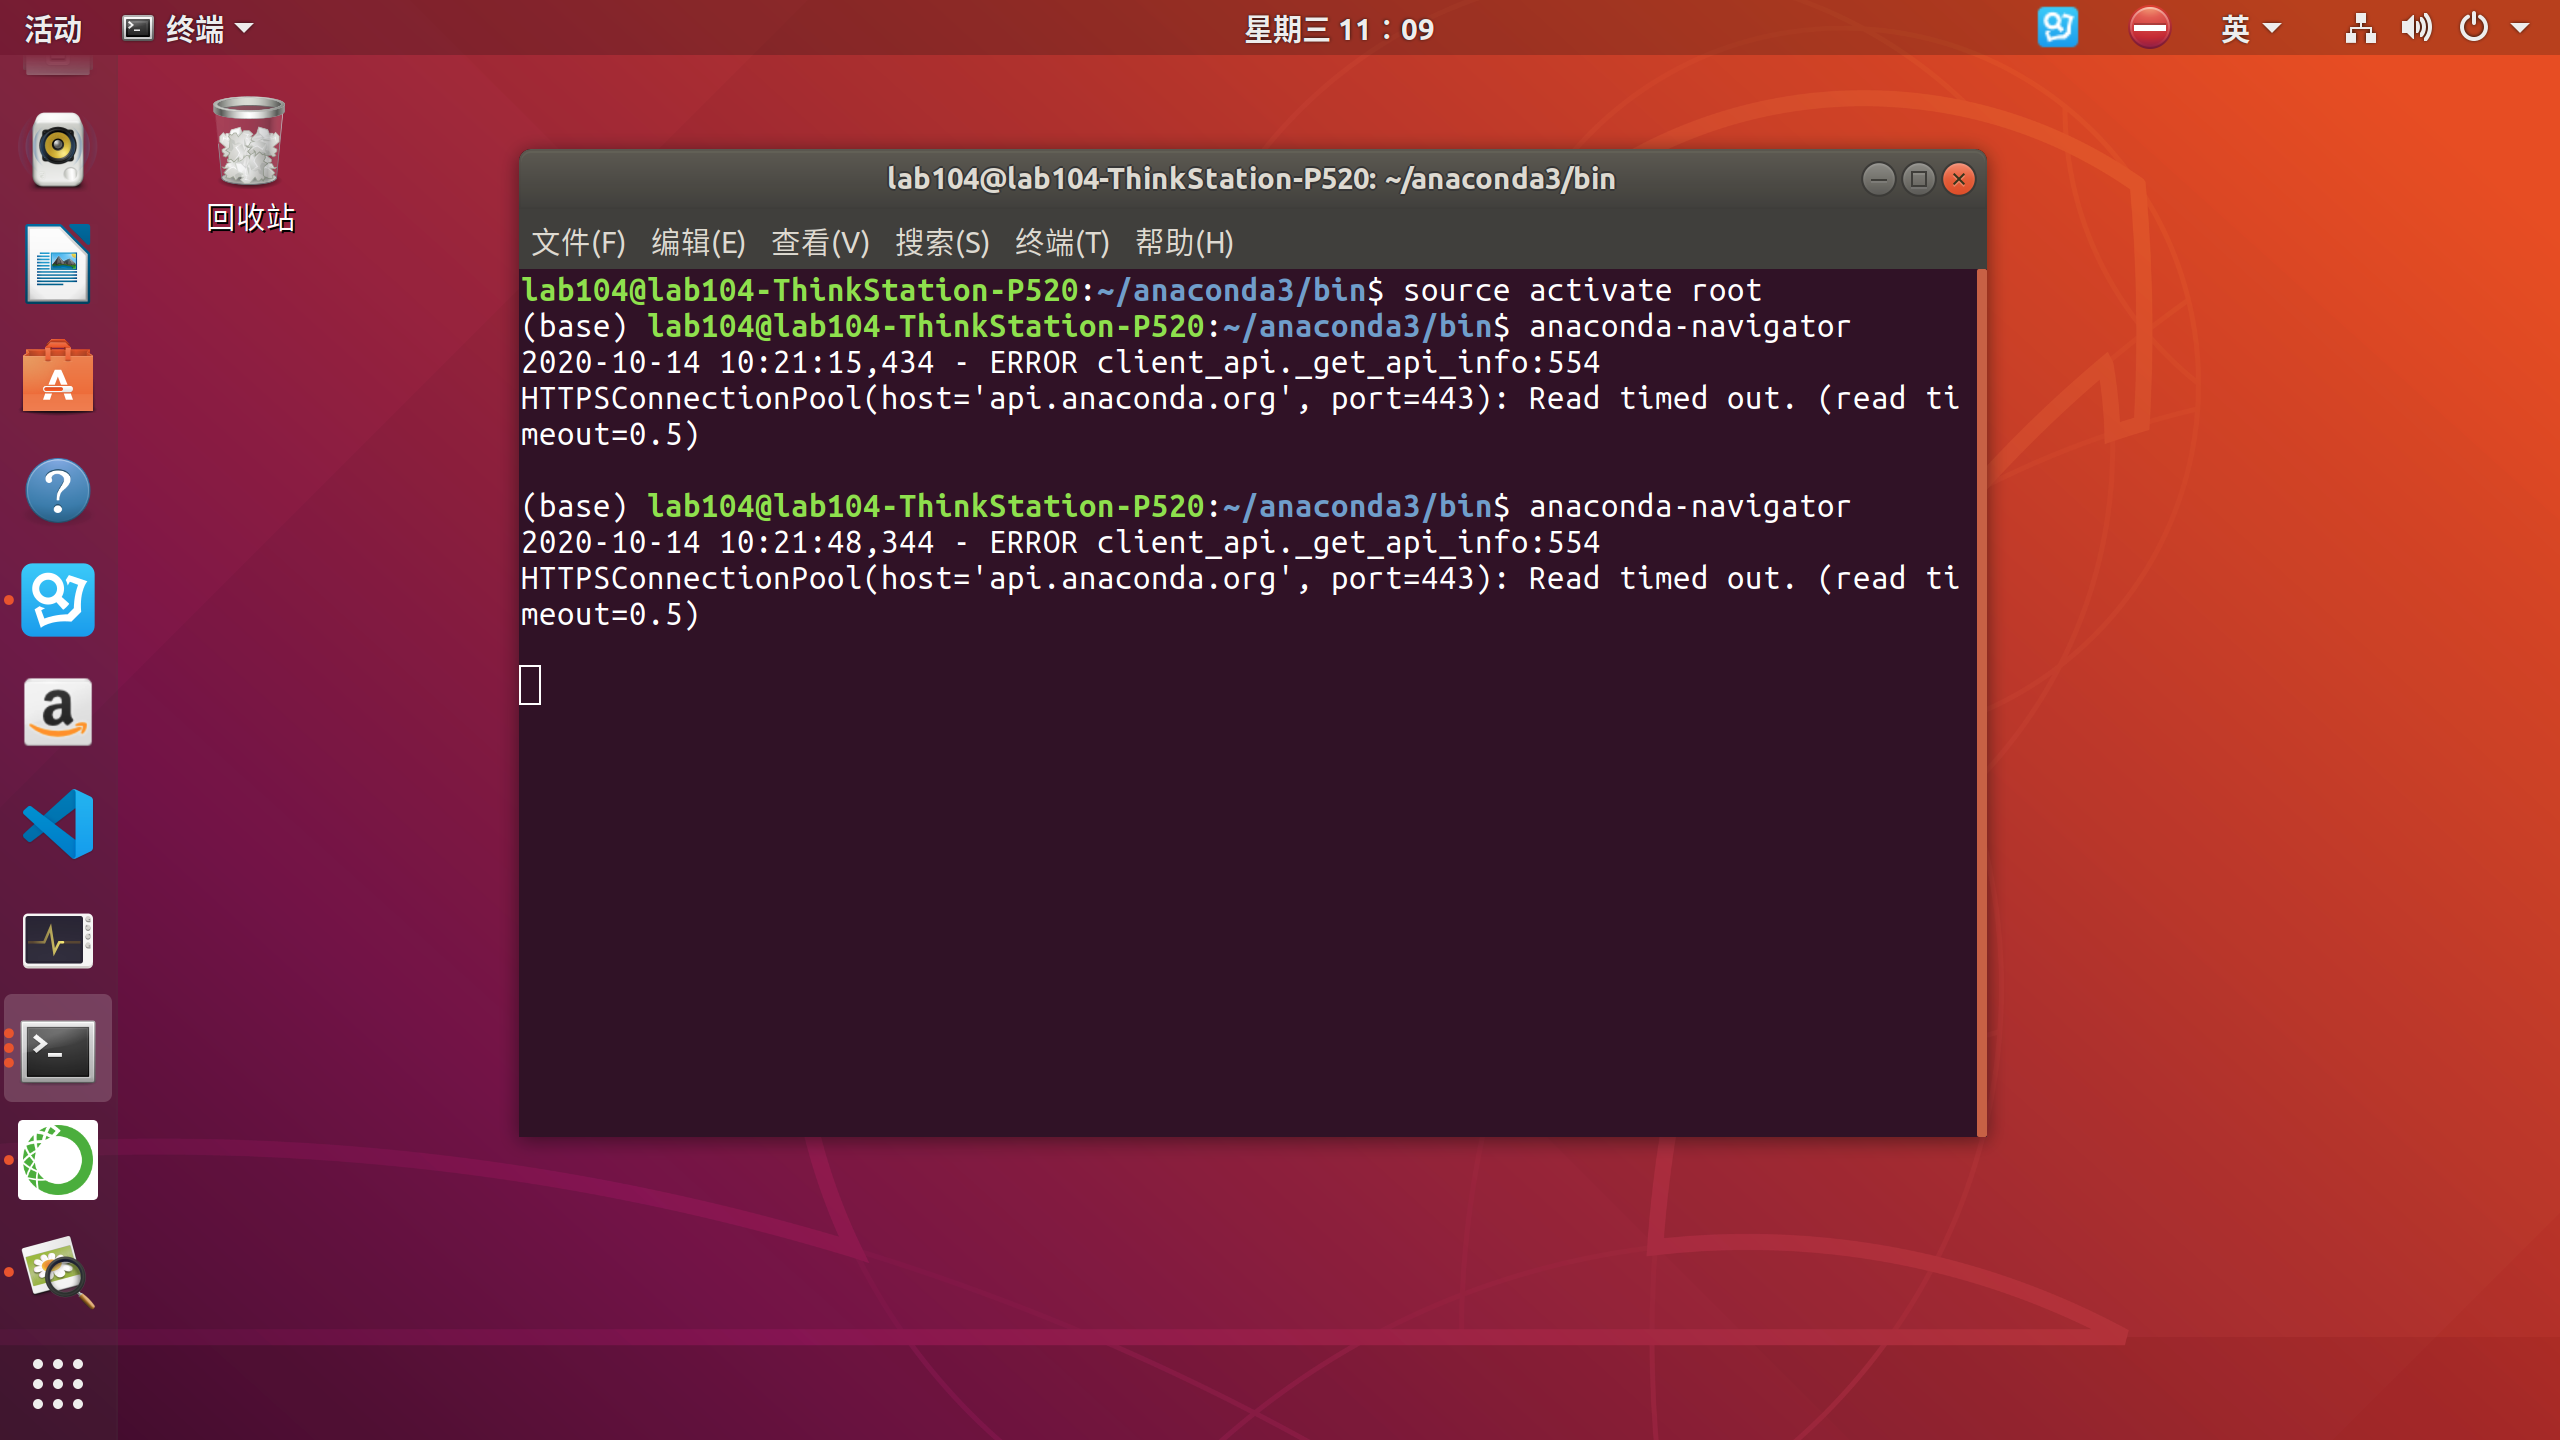
Task: Click the clock showing 星期三 11:09
Action: (1338, 29)
